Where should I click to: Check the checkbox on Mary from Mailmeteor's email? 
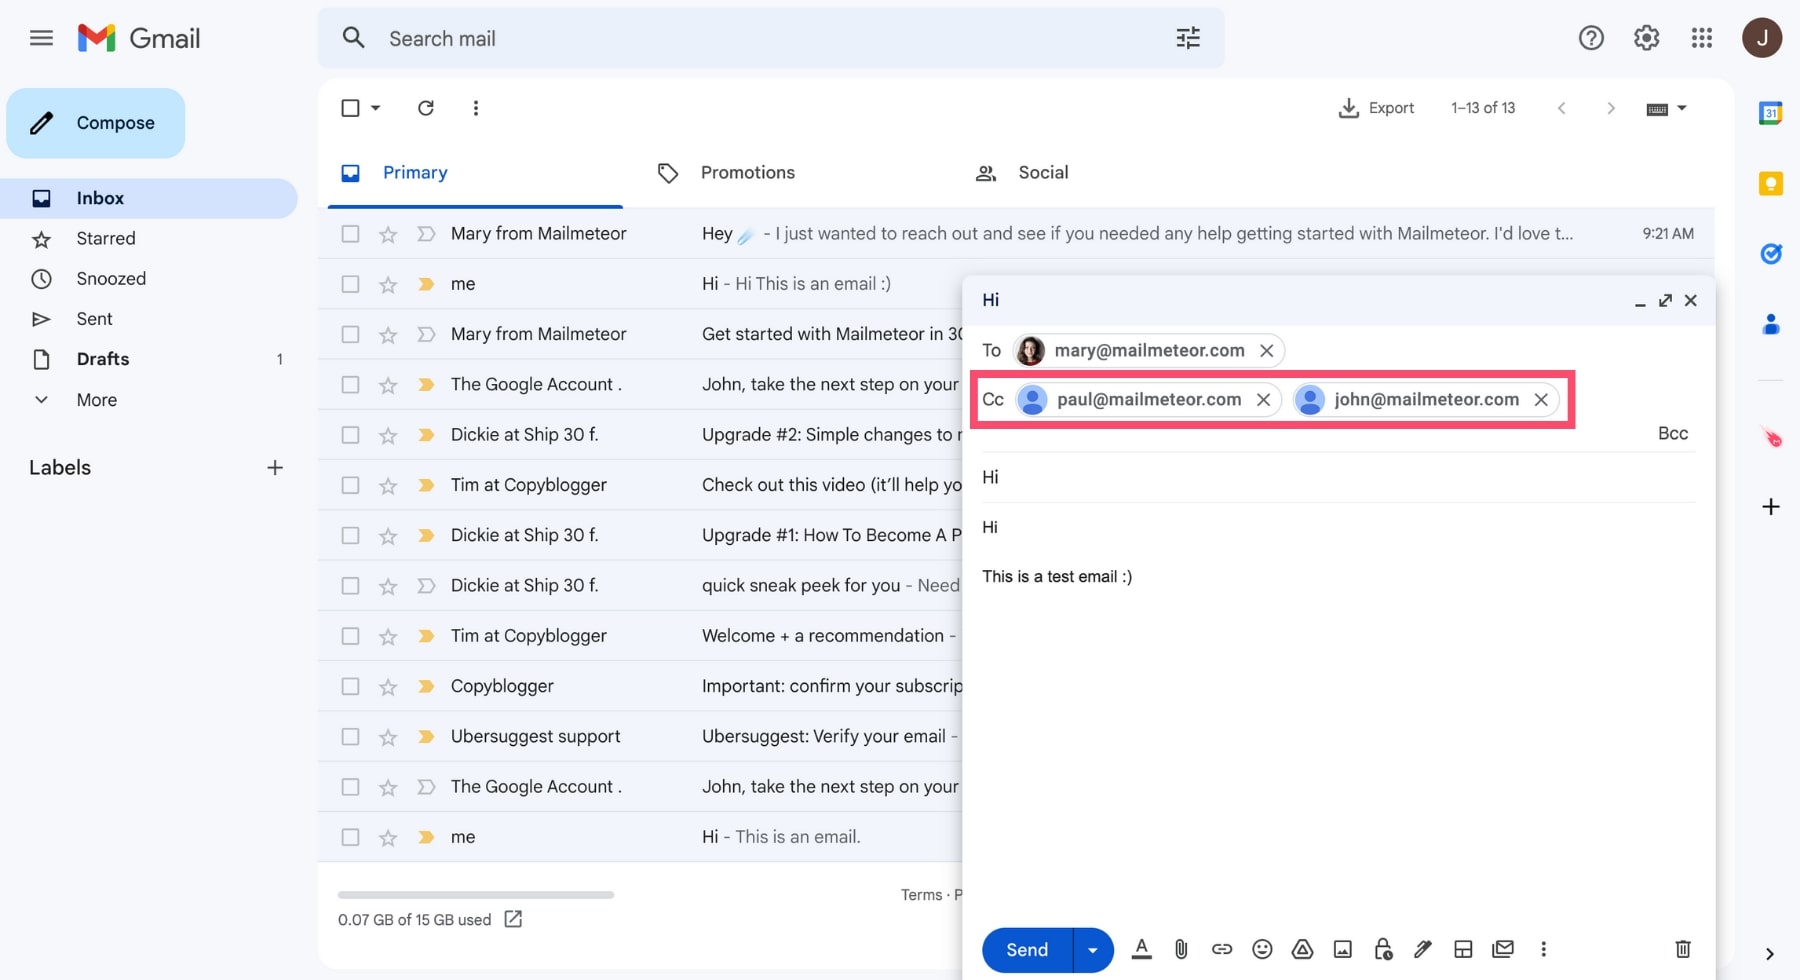350,233
